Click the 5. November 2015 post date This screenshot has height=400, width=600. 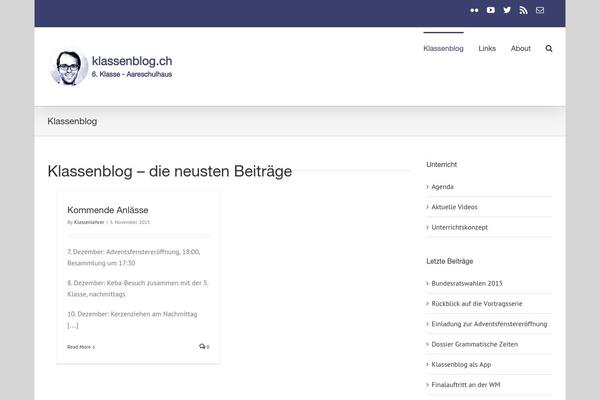130,222
